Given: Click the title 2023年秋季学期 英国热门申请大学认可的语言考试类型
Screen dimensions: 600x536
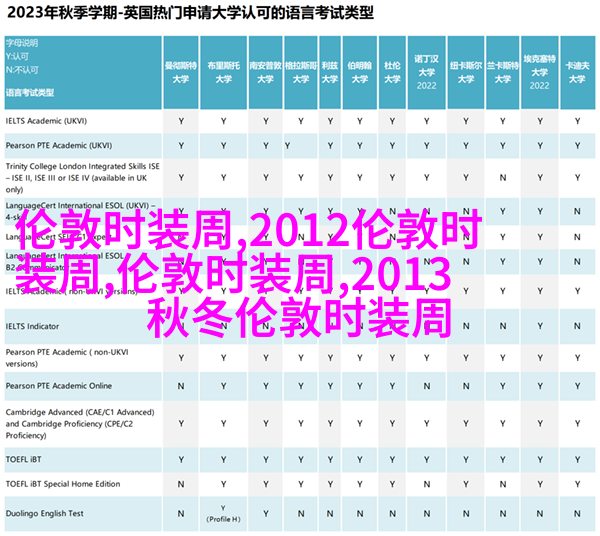Looking at the screenshot, I should (190, 13).
